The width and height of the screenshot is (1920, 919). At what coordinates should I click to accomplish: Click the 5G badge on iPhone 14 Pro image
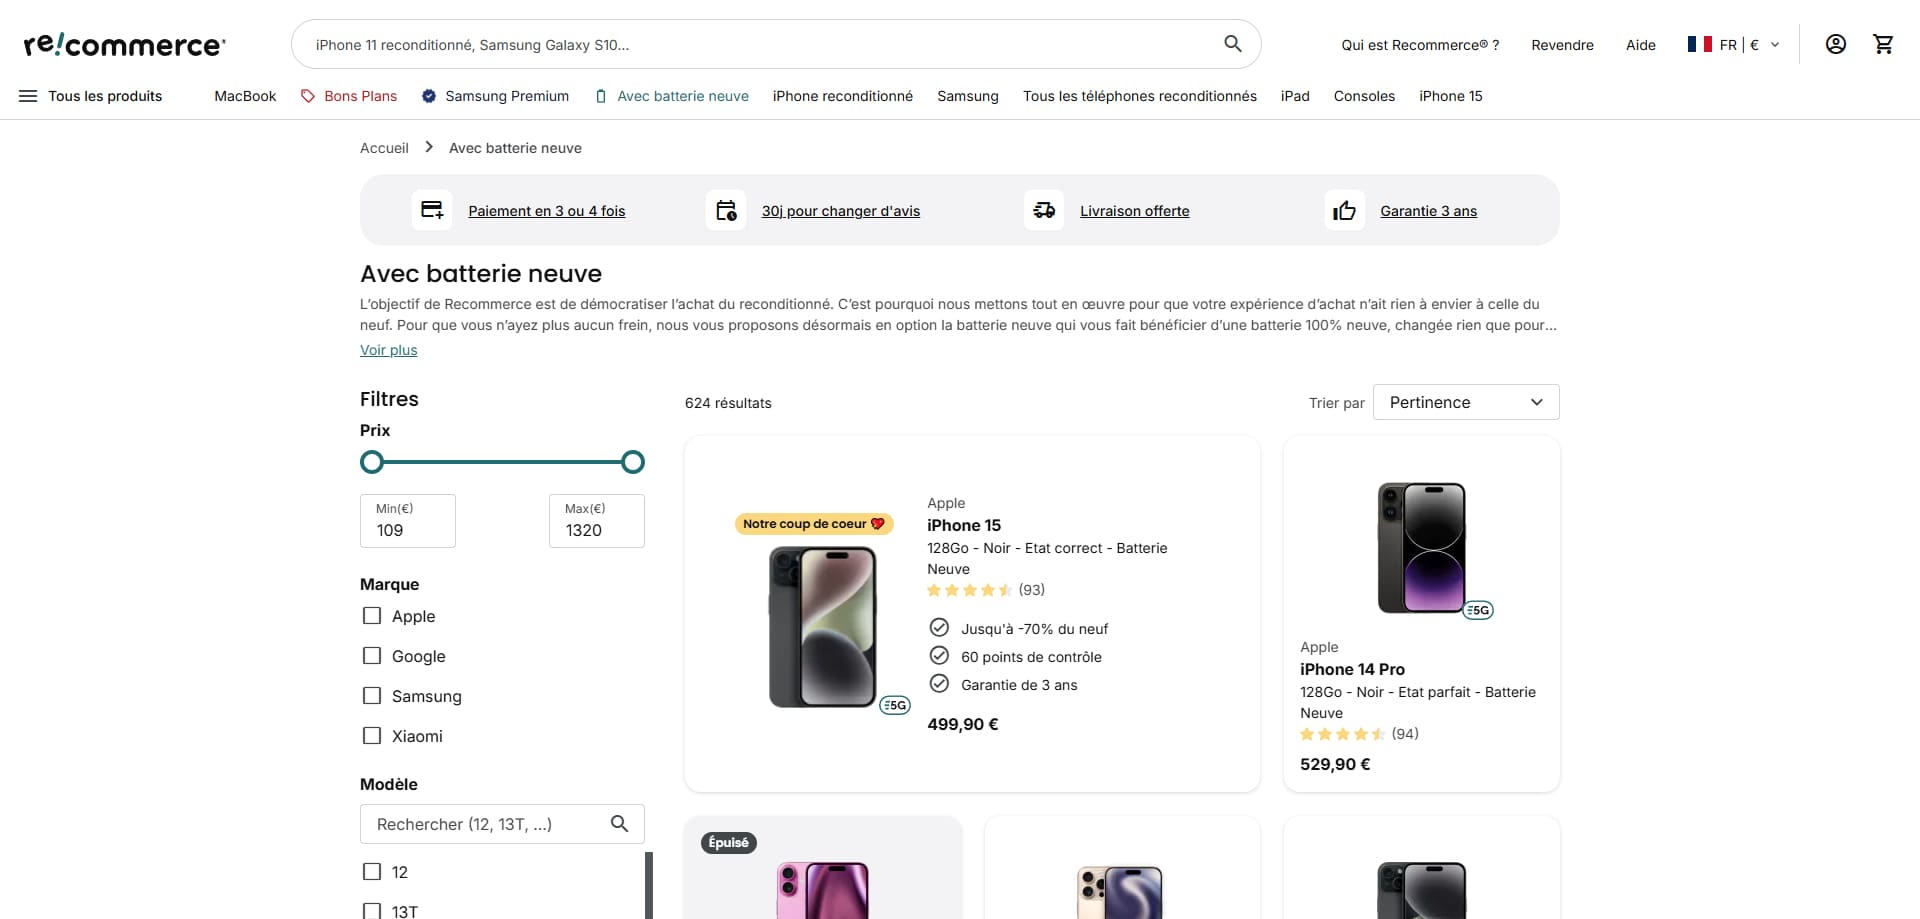[1478, 610]
